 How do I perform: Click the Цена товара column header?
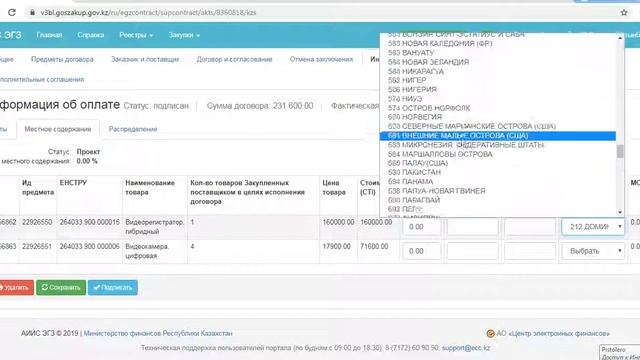click(x=333, y=187)
